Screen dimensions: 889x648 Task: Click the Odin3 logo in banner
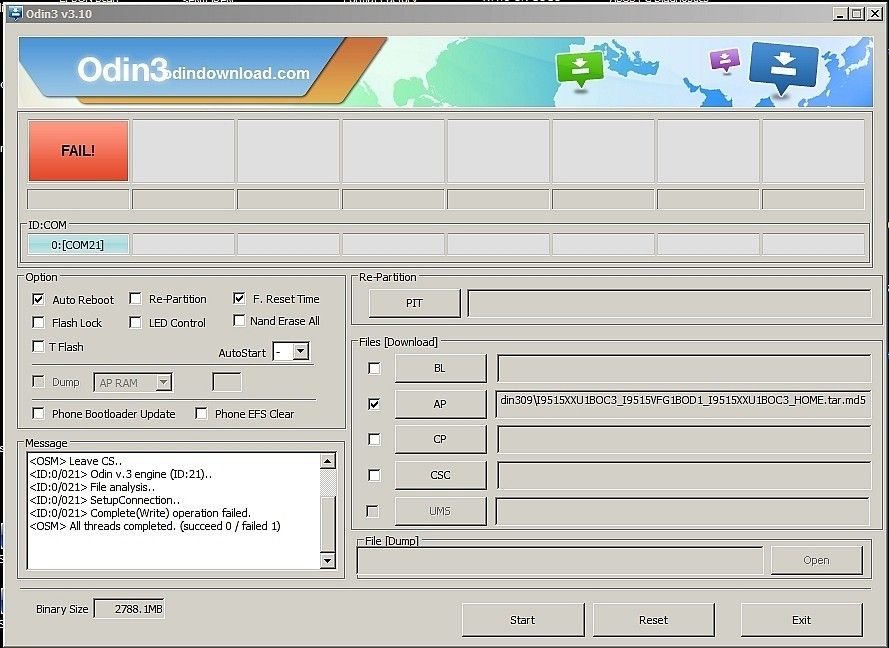click(123, 69)
